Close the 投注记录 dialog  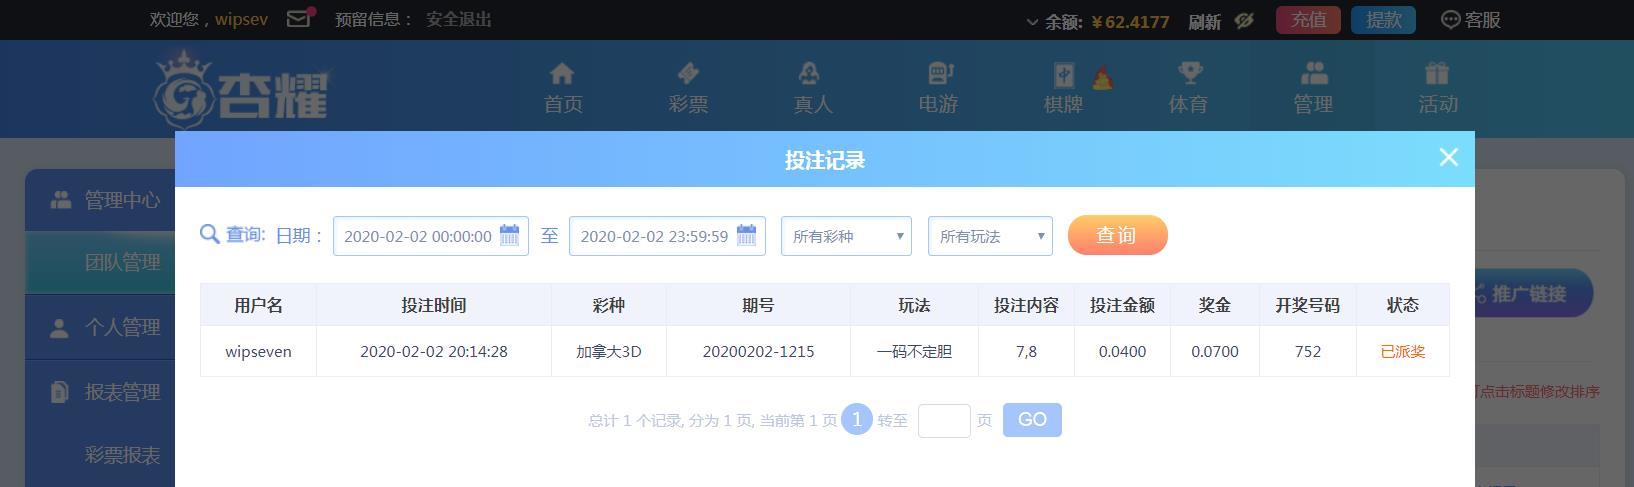click(1449, 157)
